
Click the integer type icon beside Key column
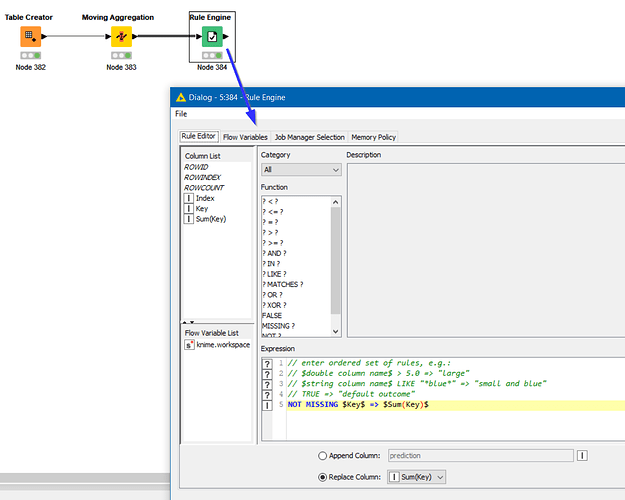pos(189,209)
